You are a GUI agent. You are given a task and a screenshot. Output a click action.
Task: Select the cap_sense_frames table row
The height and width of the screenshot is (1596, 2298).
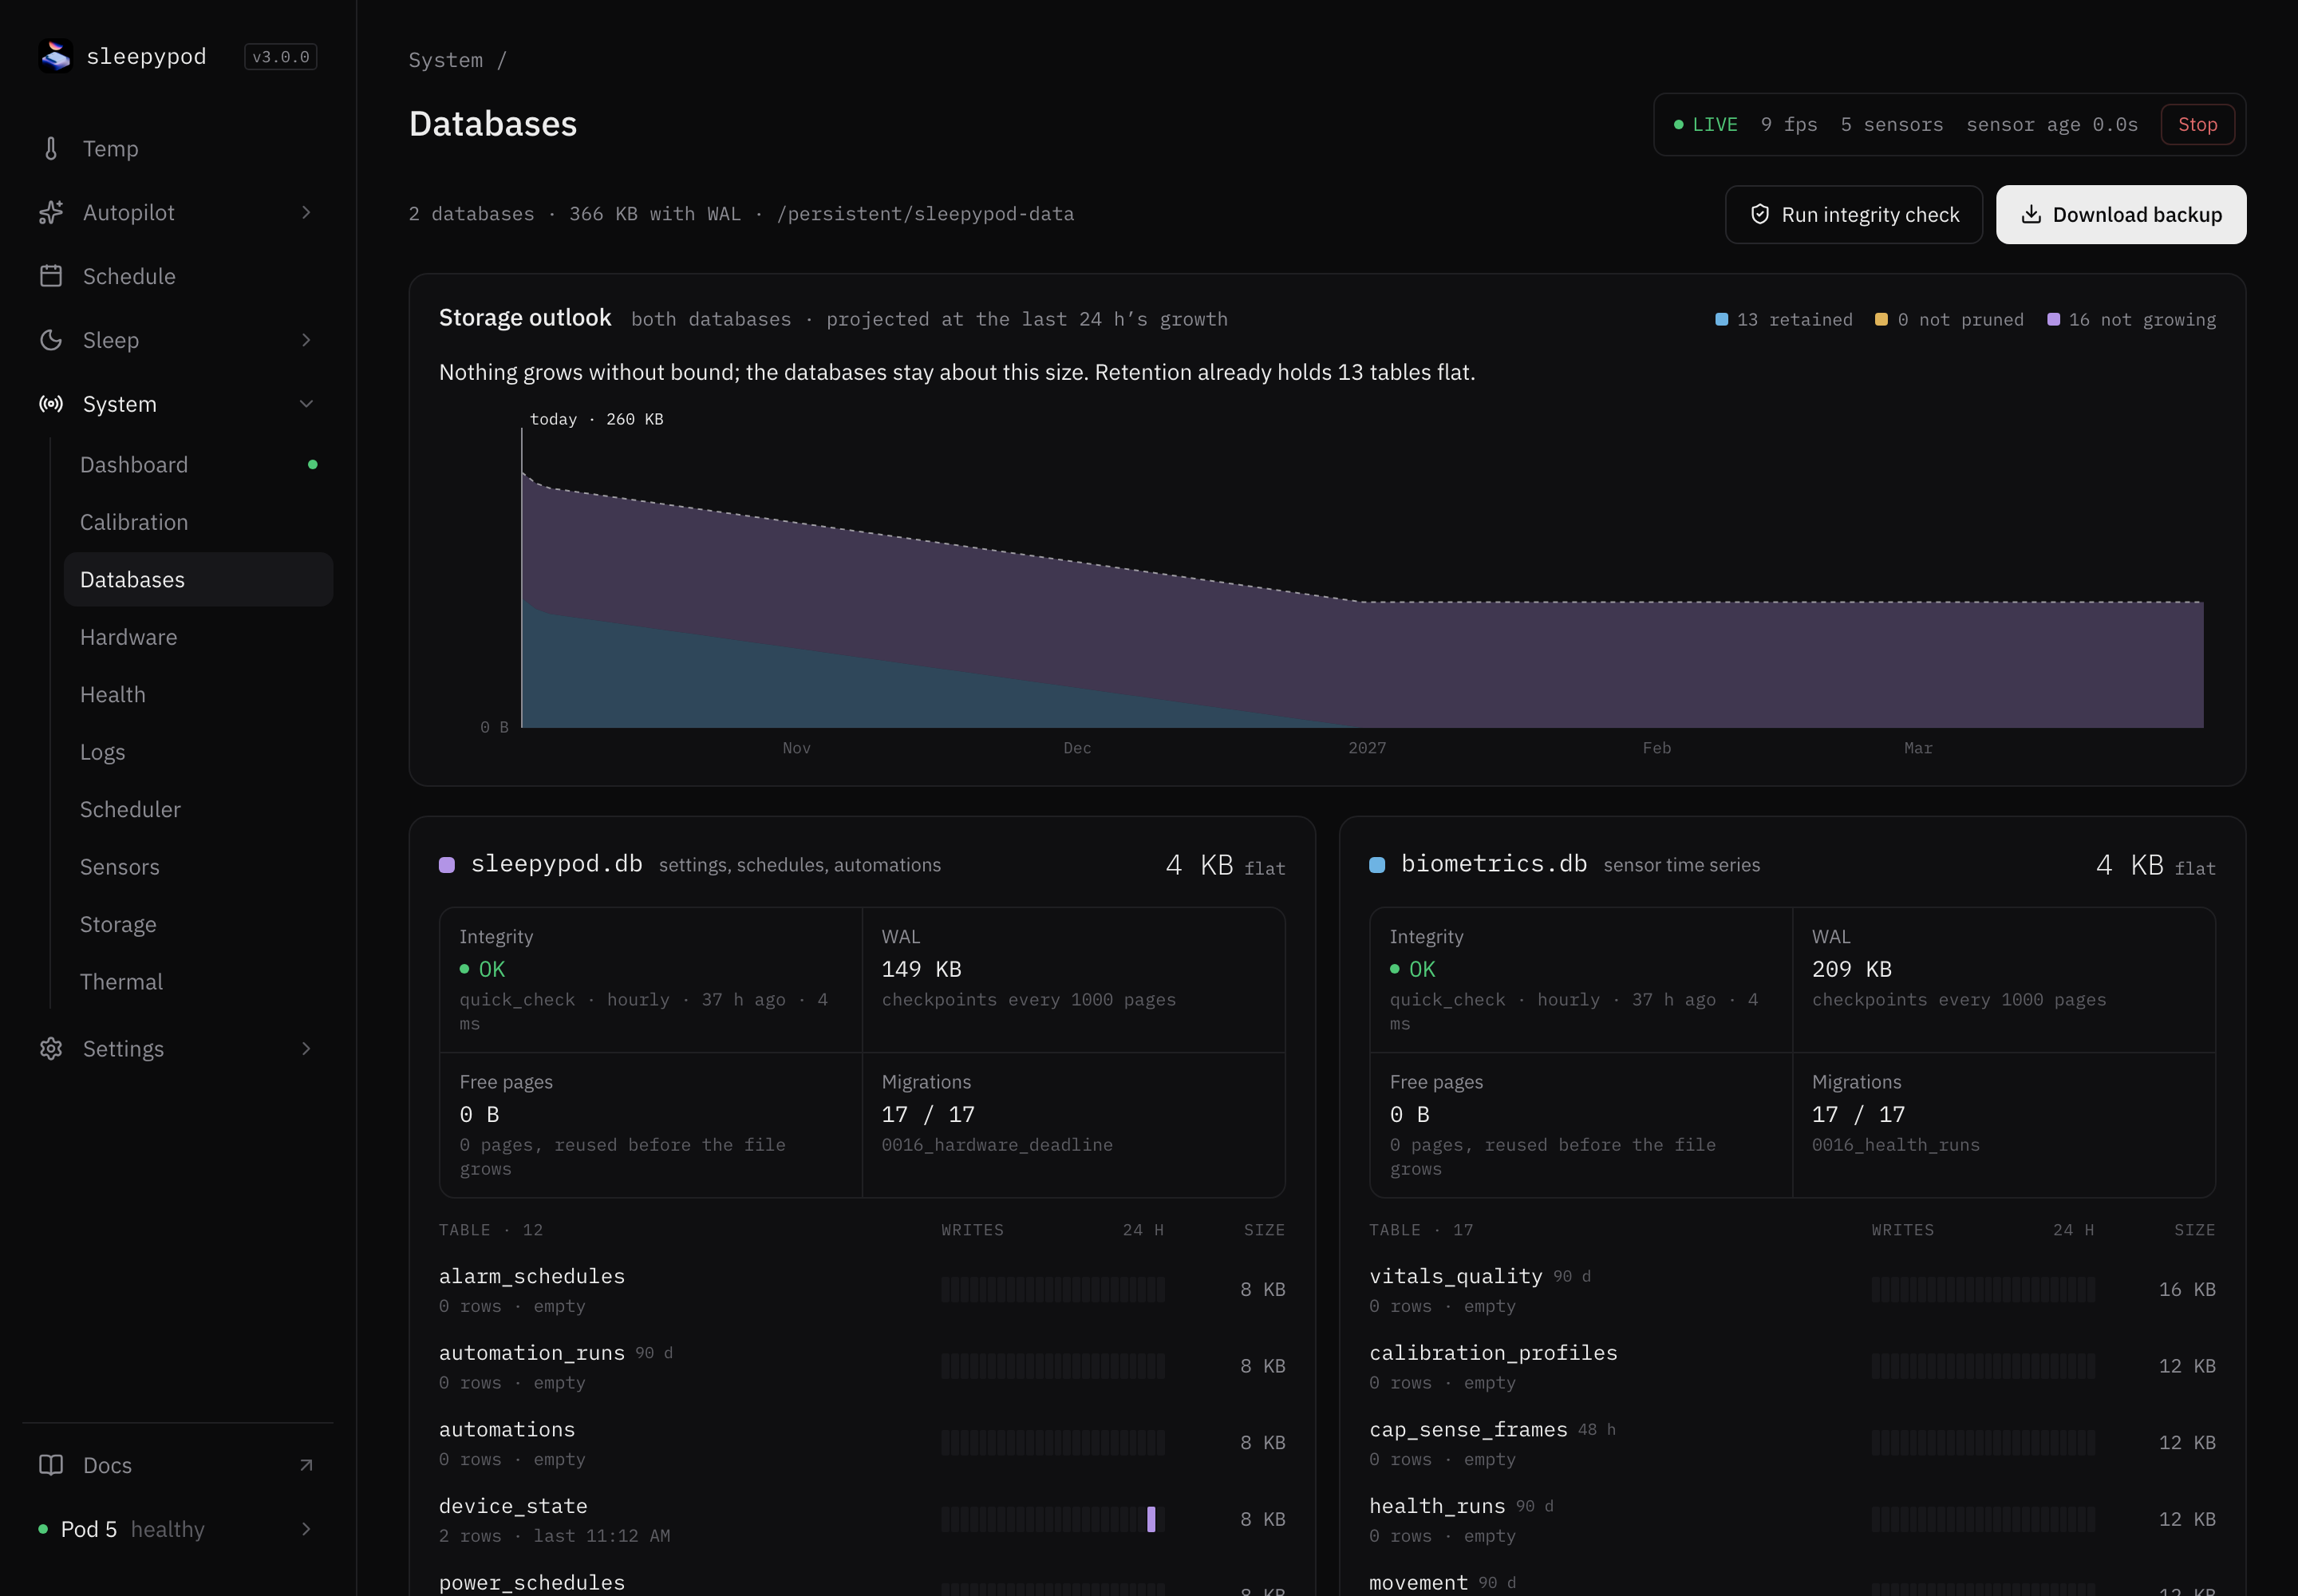1792,1443
